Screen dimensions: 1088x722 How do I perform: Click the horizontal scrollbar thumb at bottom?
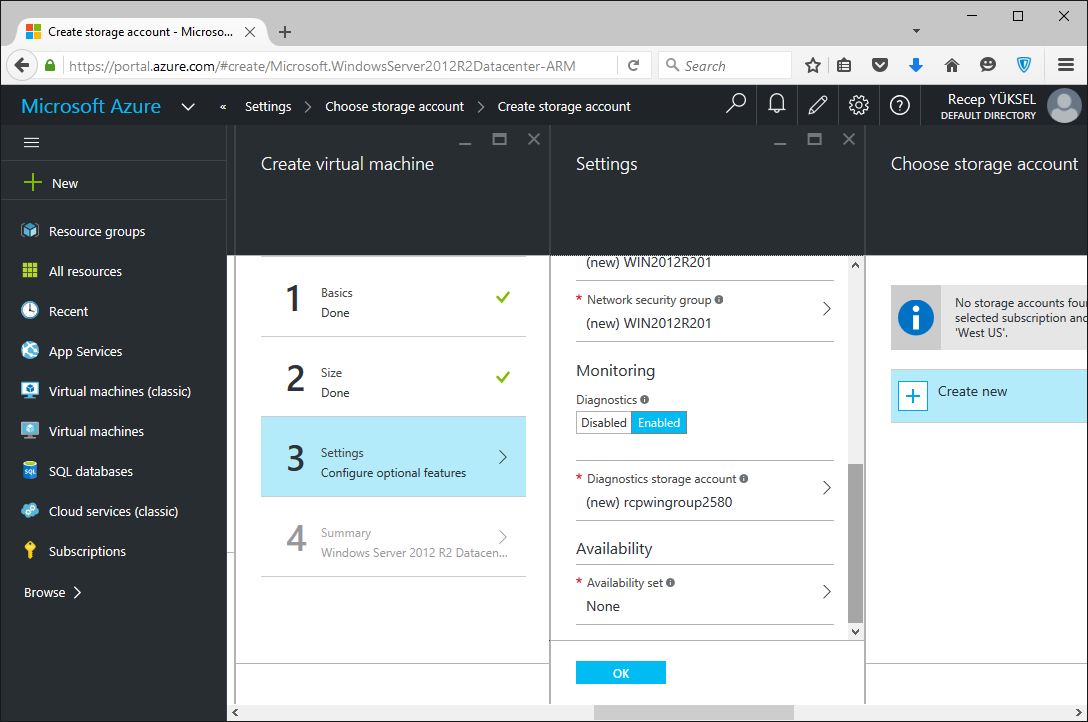click(x=693, y=712)
